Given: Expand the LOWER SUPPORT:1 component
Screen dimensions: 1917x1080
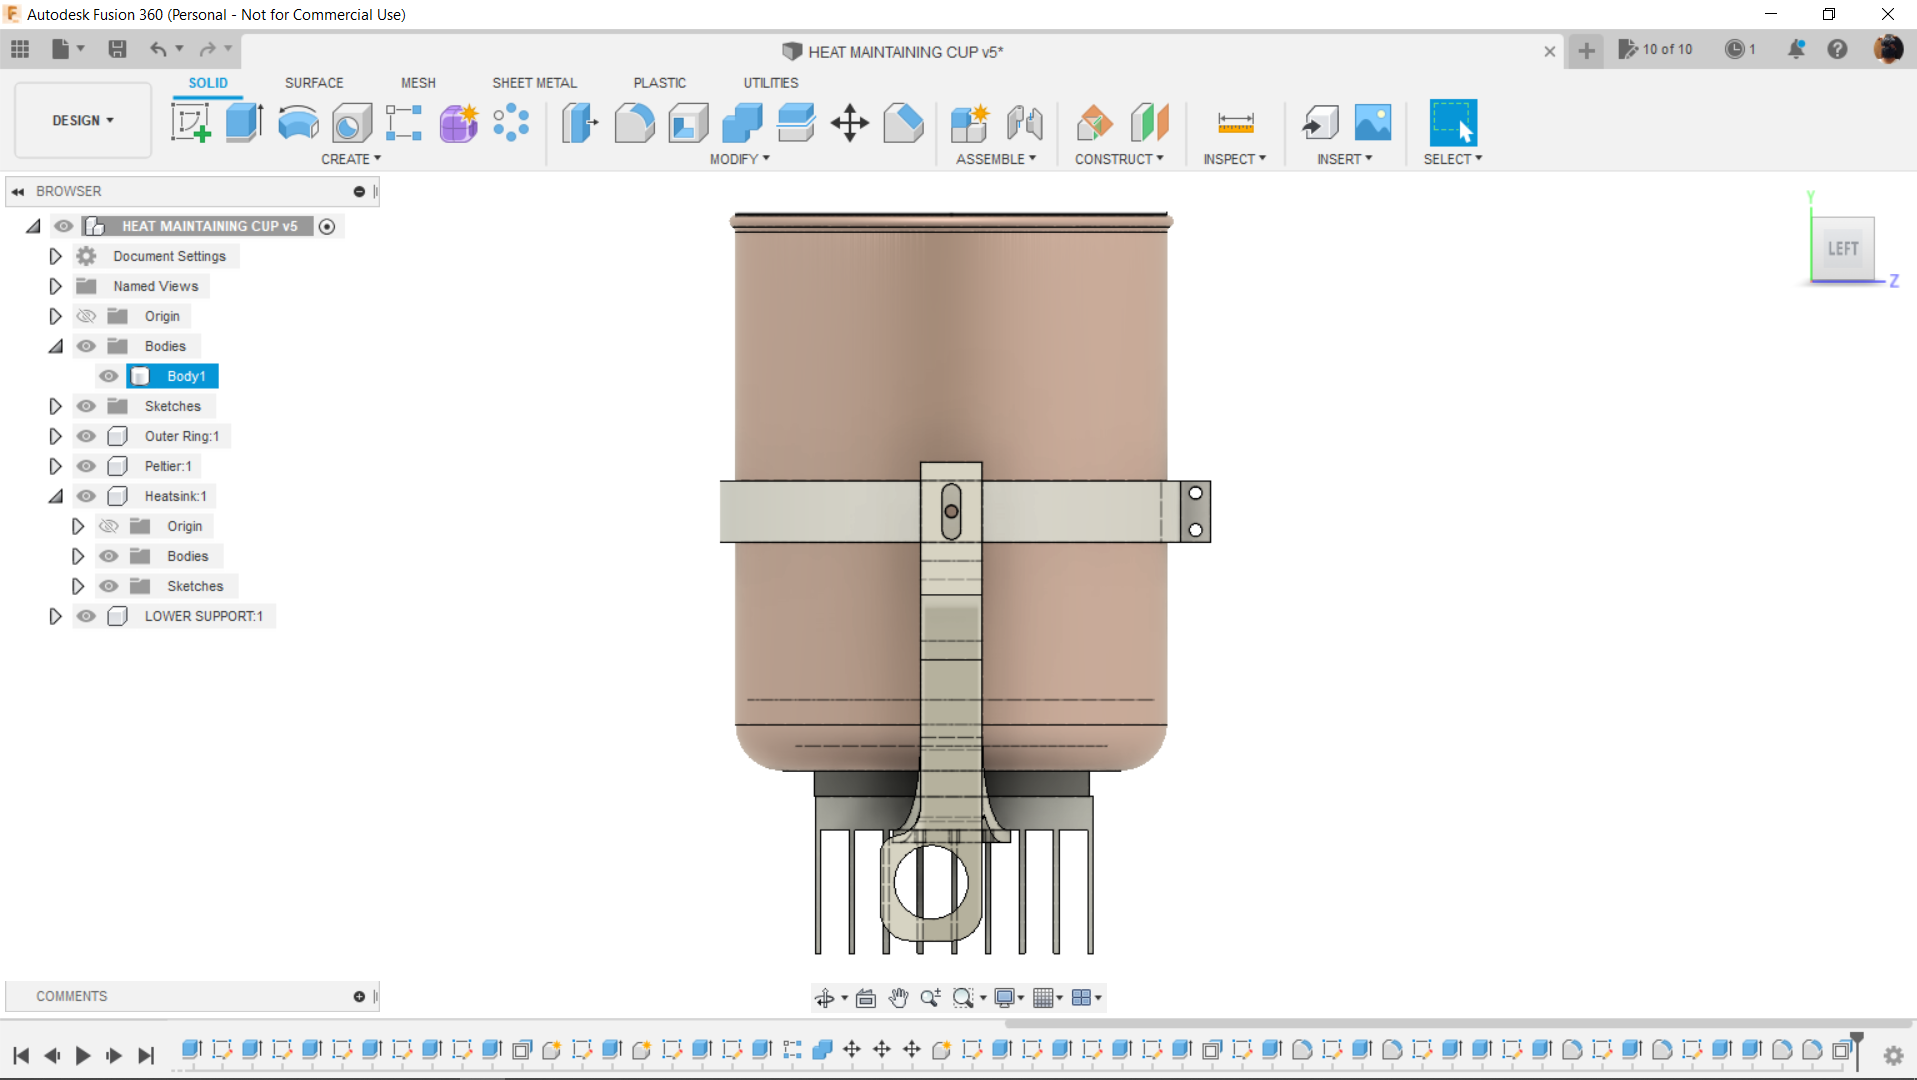Looking at the screenshot, I should [55, 616].
